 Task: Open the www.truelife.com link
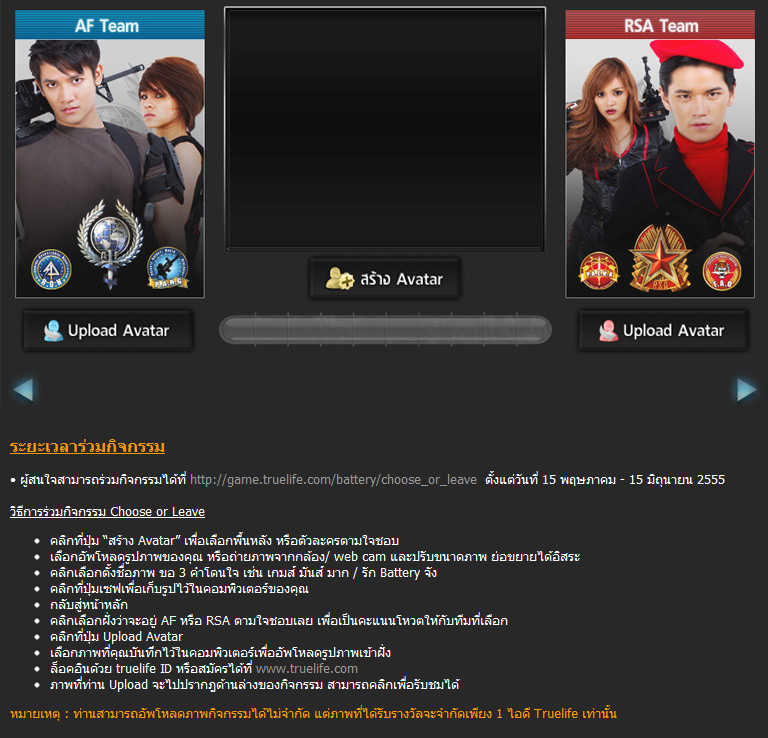[307, 668]
